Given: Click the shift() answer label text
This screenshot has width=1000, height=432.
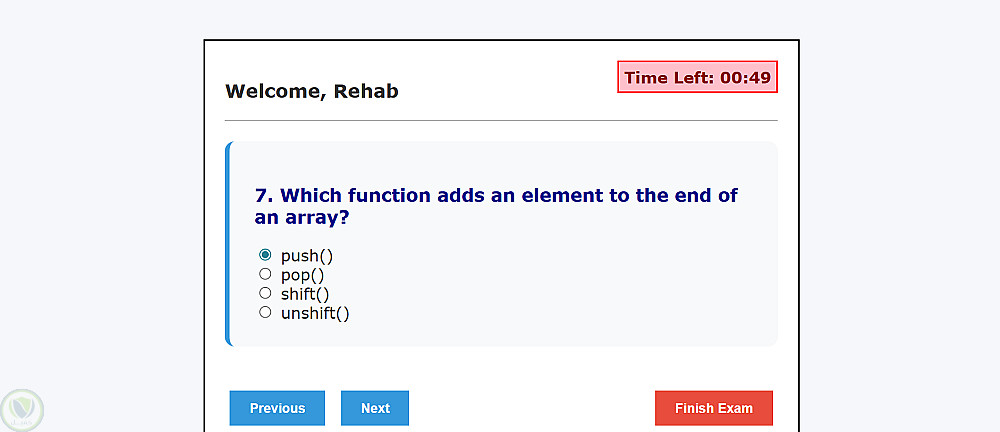Looking at the screenshot, I should 305,294.
